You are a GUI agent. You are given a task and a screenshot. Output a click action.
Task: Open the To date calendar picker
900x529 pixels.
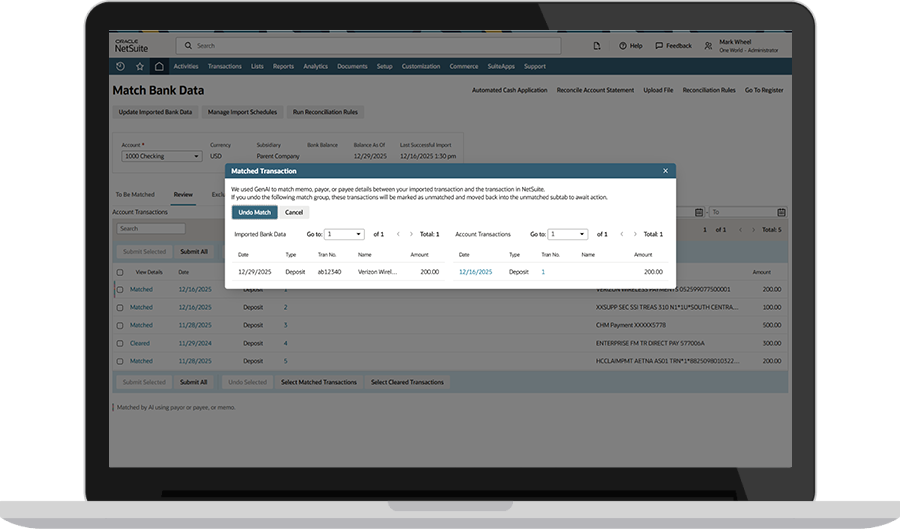(781, 212)
